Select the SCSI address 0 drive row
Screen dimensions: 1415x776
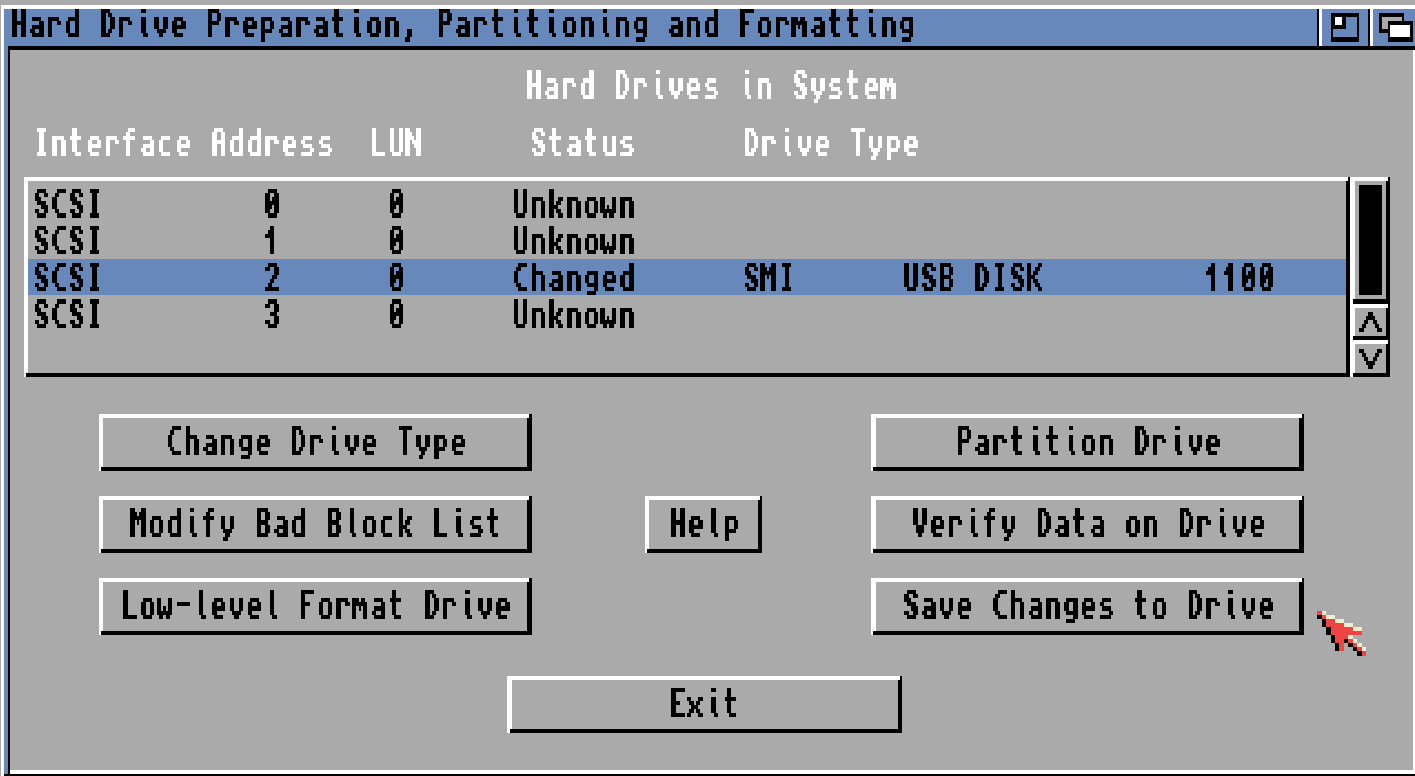pos(400,205)
